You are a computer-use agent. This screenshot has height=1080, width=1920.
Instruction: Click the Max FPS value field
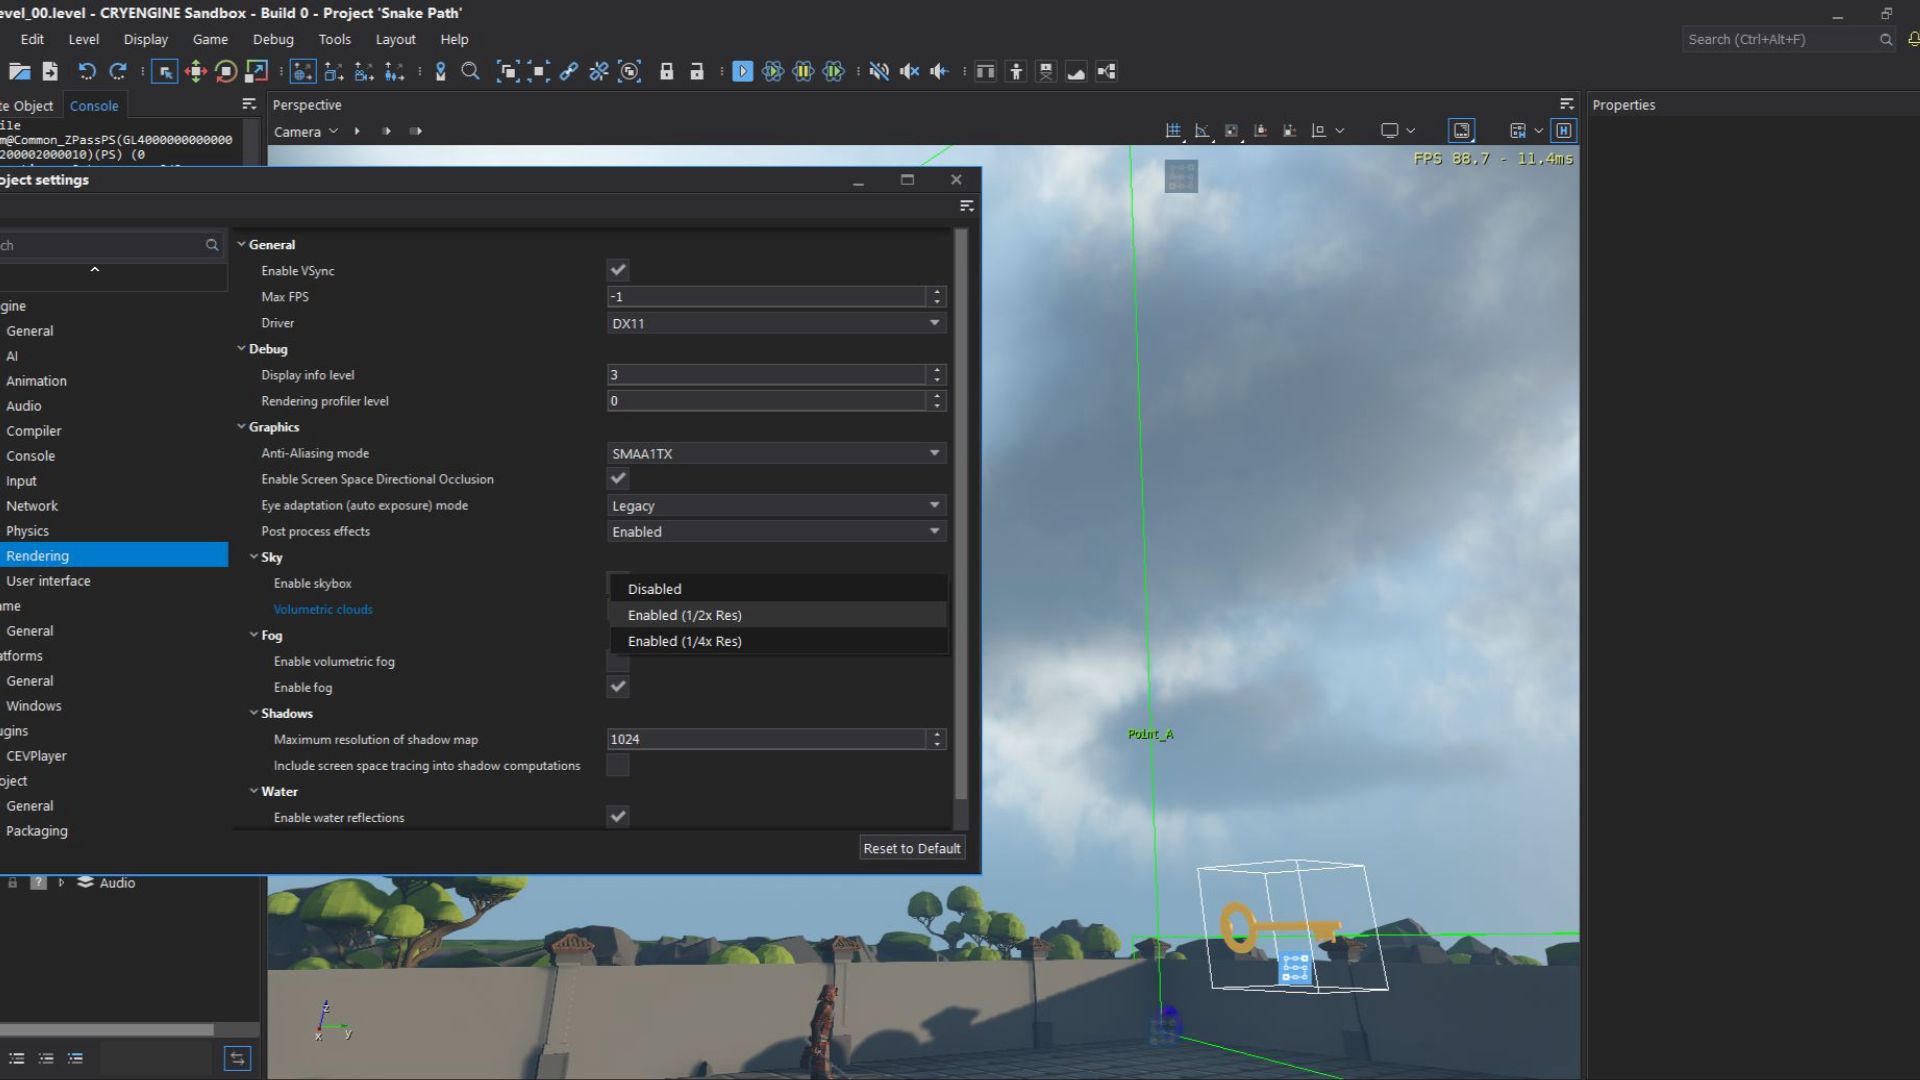point(767,297)
